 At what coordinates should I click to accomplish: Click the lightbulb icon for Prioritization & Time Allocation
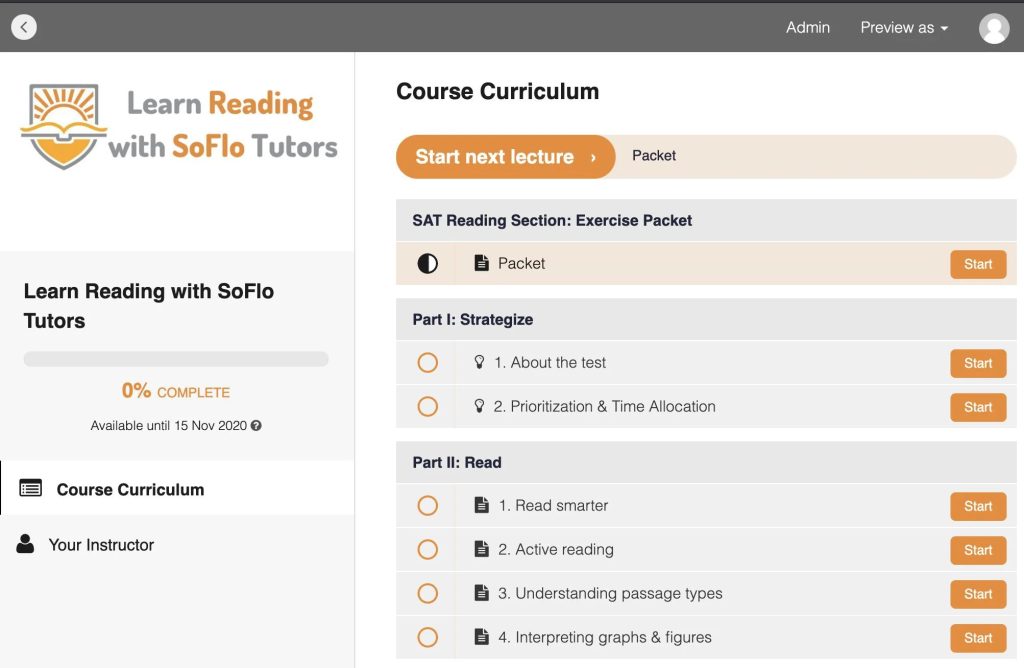point(479,406)
